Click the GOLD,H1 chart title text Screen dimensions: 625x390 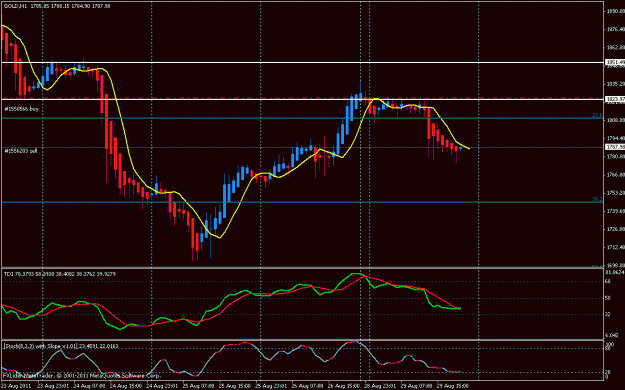pyautogui.click(x=57, y=6)
